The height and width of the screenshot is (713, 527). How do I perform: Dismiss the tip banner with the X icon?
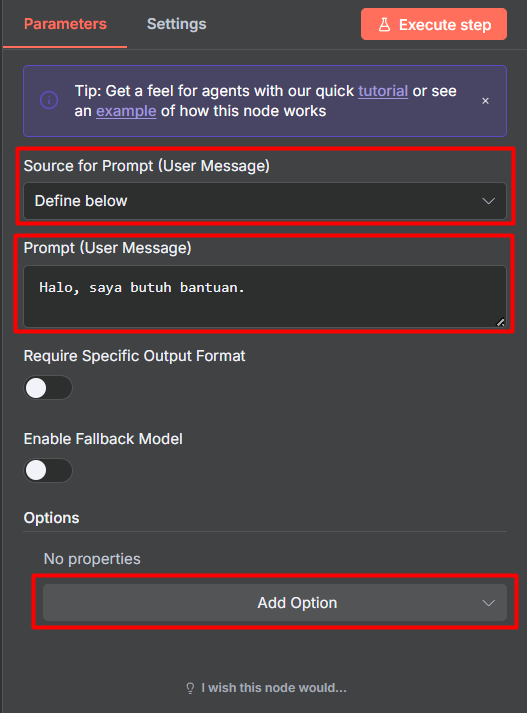pos(485,101)
